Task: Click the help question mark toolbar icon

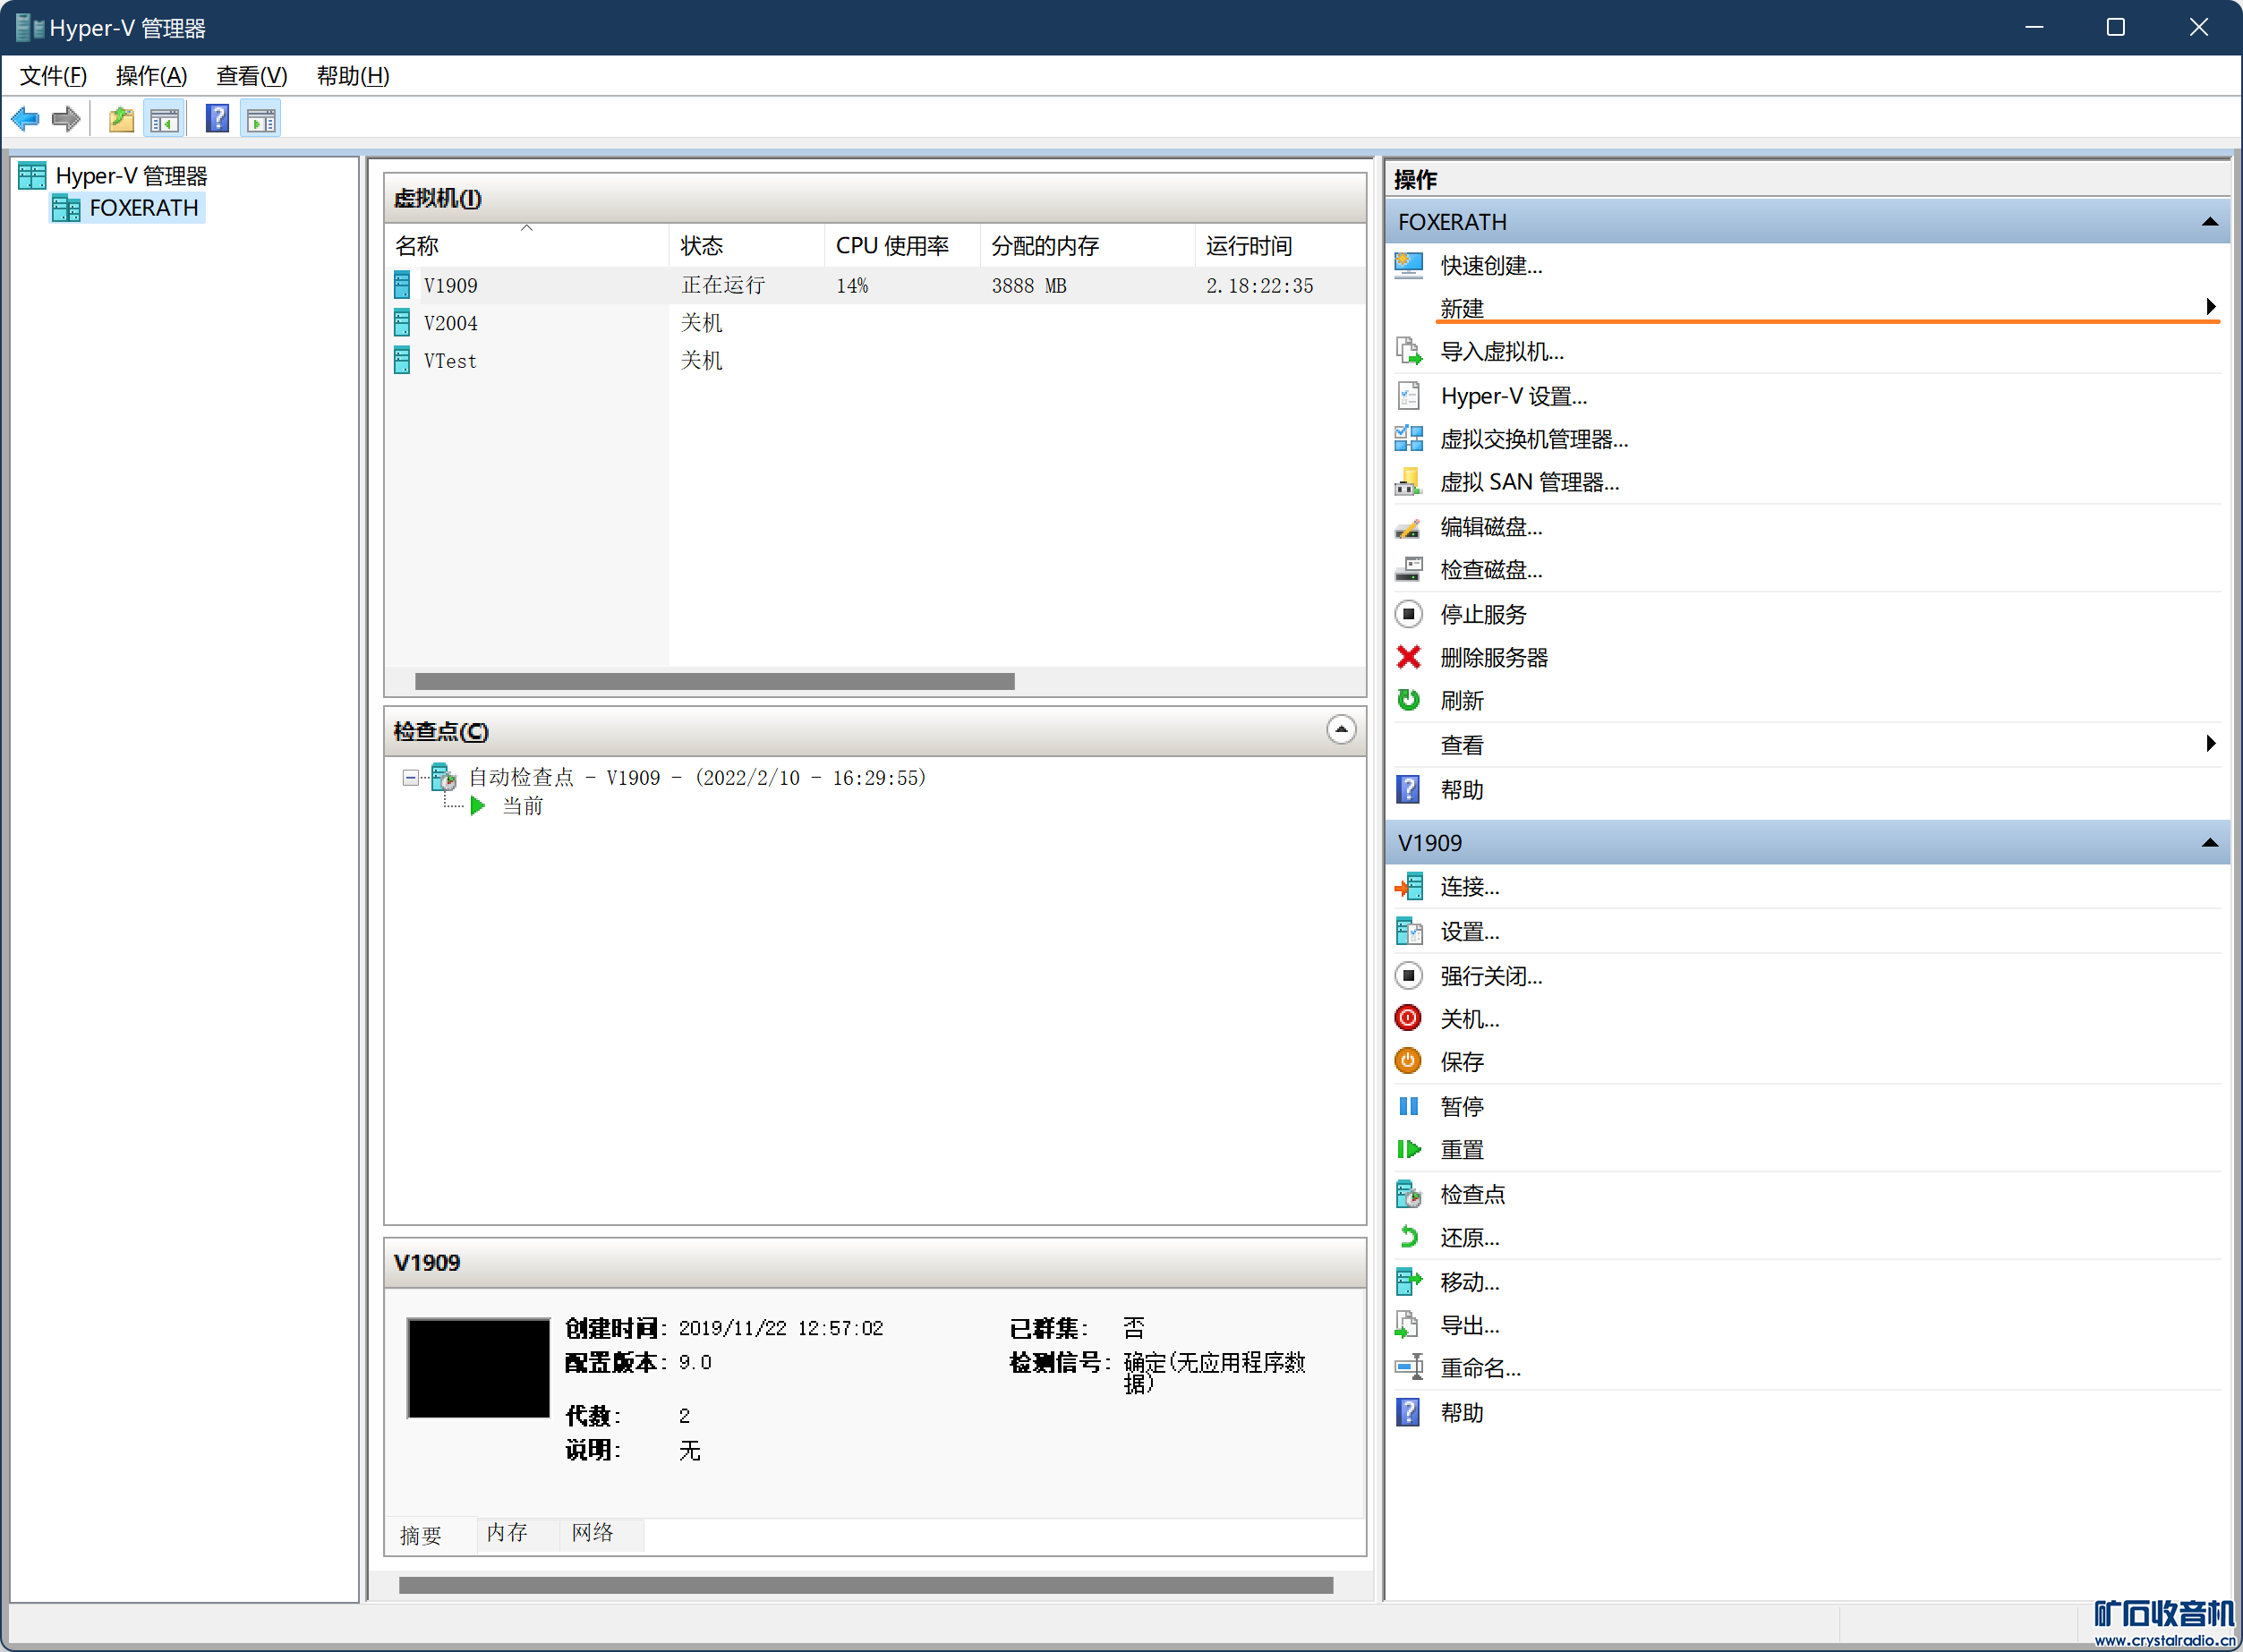Action: pos(217,120)
